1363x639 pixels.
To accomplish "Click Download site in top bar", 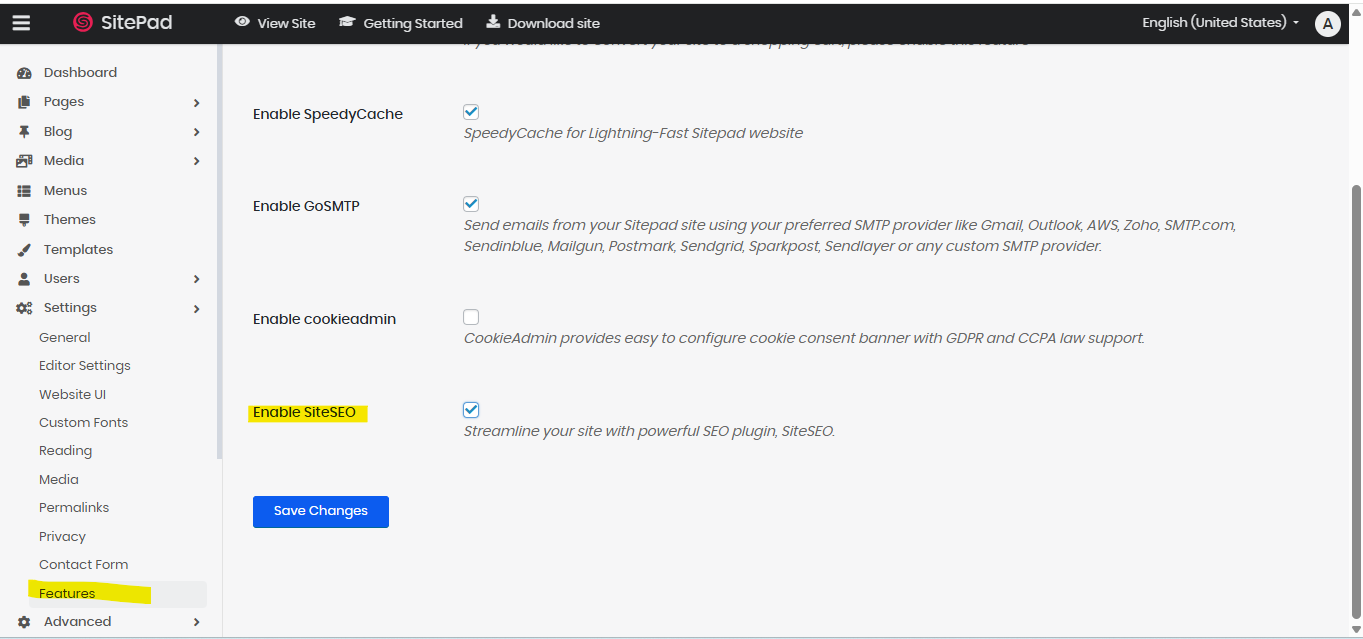I will [x=543, y=23].
